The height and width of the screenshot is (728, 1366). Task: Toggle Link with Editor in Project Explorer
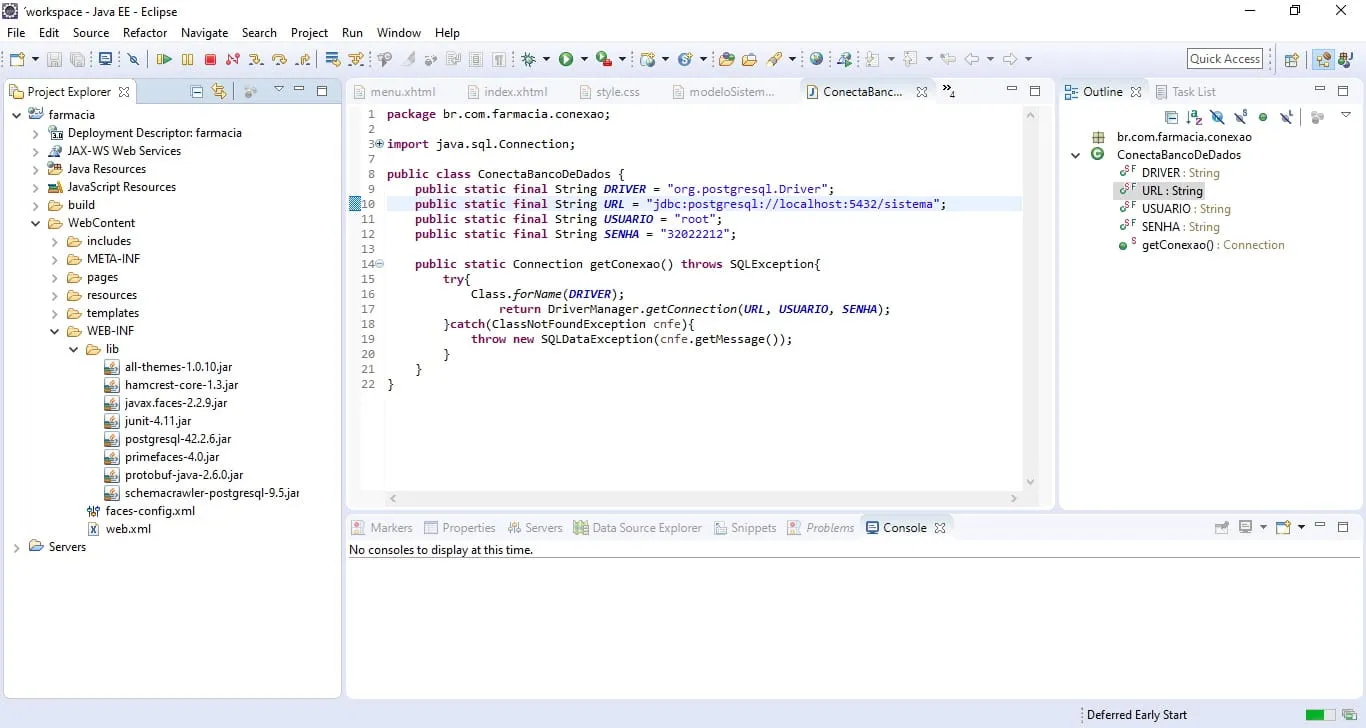point(219,92)
